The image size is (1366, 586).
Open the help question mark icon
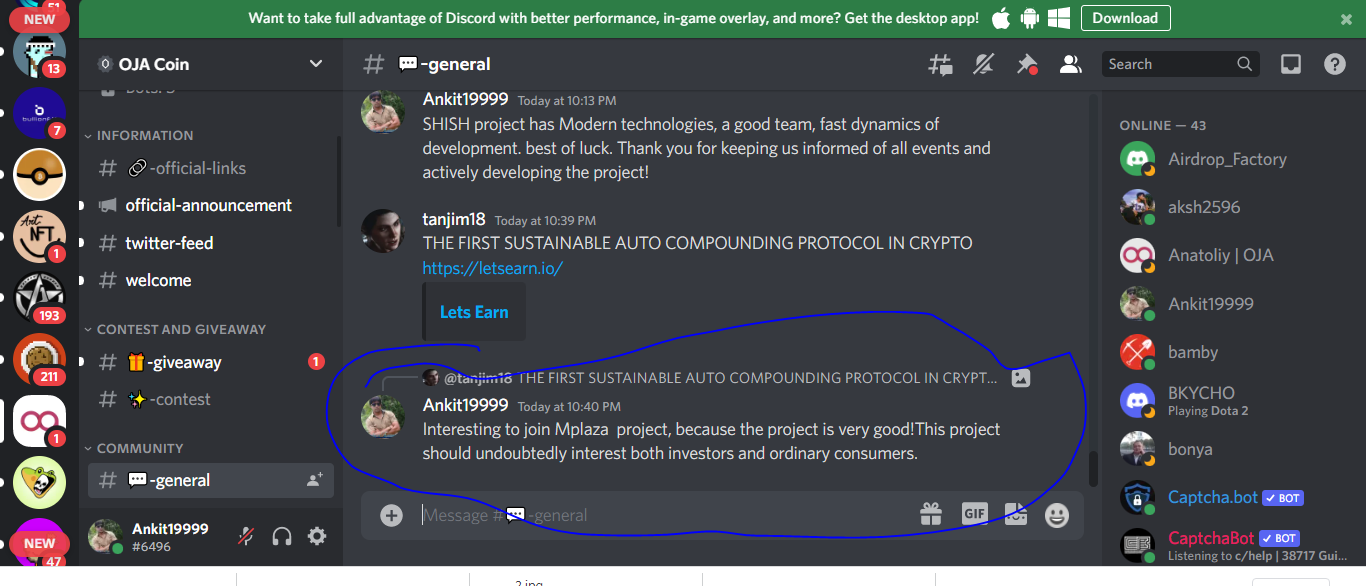(x=1335, y=64)
